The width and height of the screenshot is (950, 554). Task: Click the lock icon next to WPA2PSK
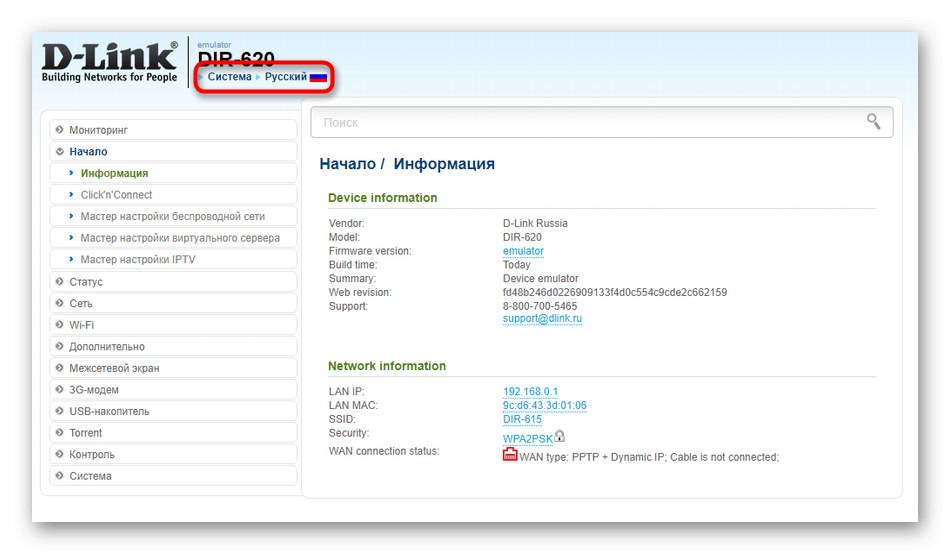coord(559,436)
